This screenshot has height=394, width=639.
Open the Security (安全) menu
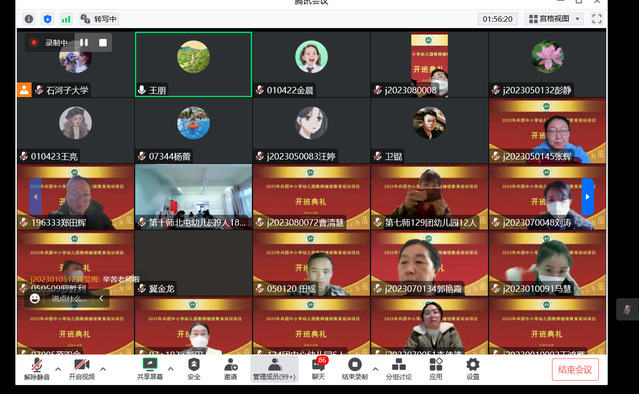coord(194,369)
